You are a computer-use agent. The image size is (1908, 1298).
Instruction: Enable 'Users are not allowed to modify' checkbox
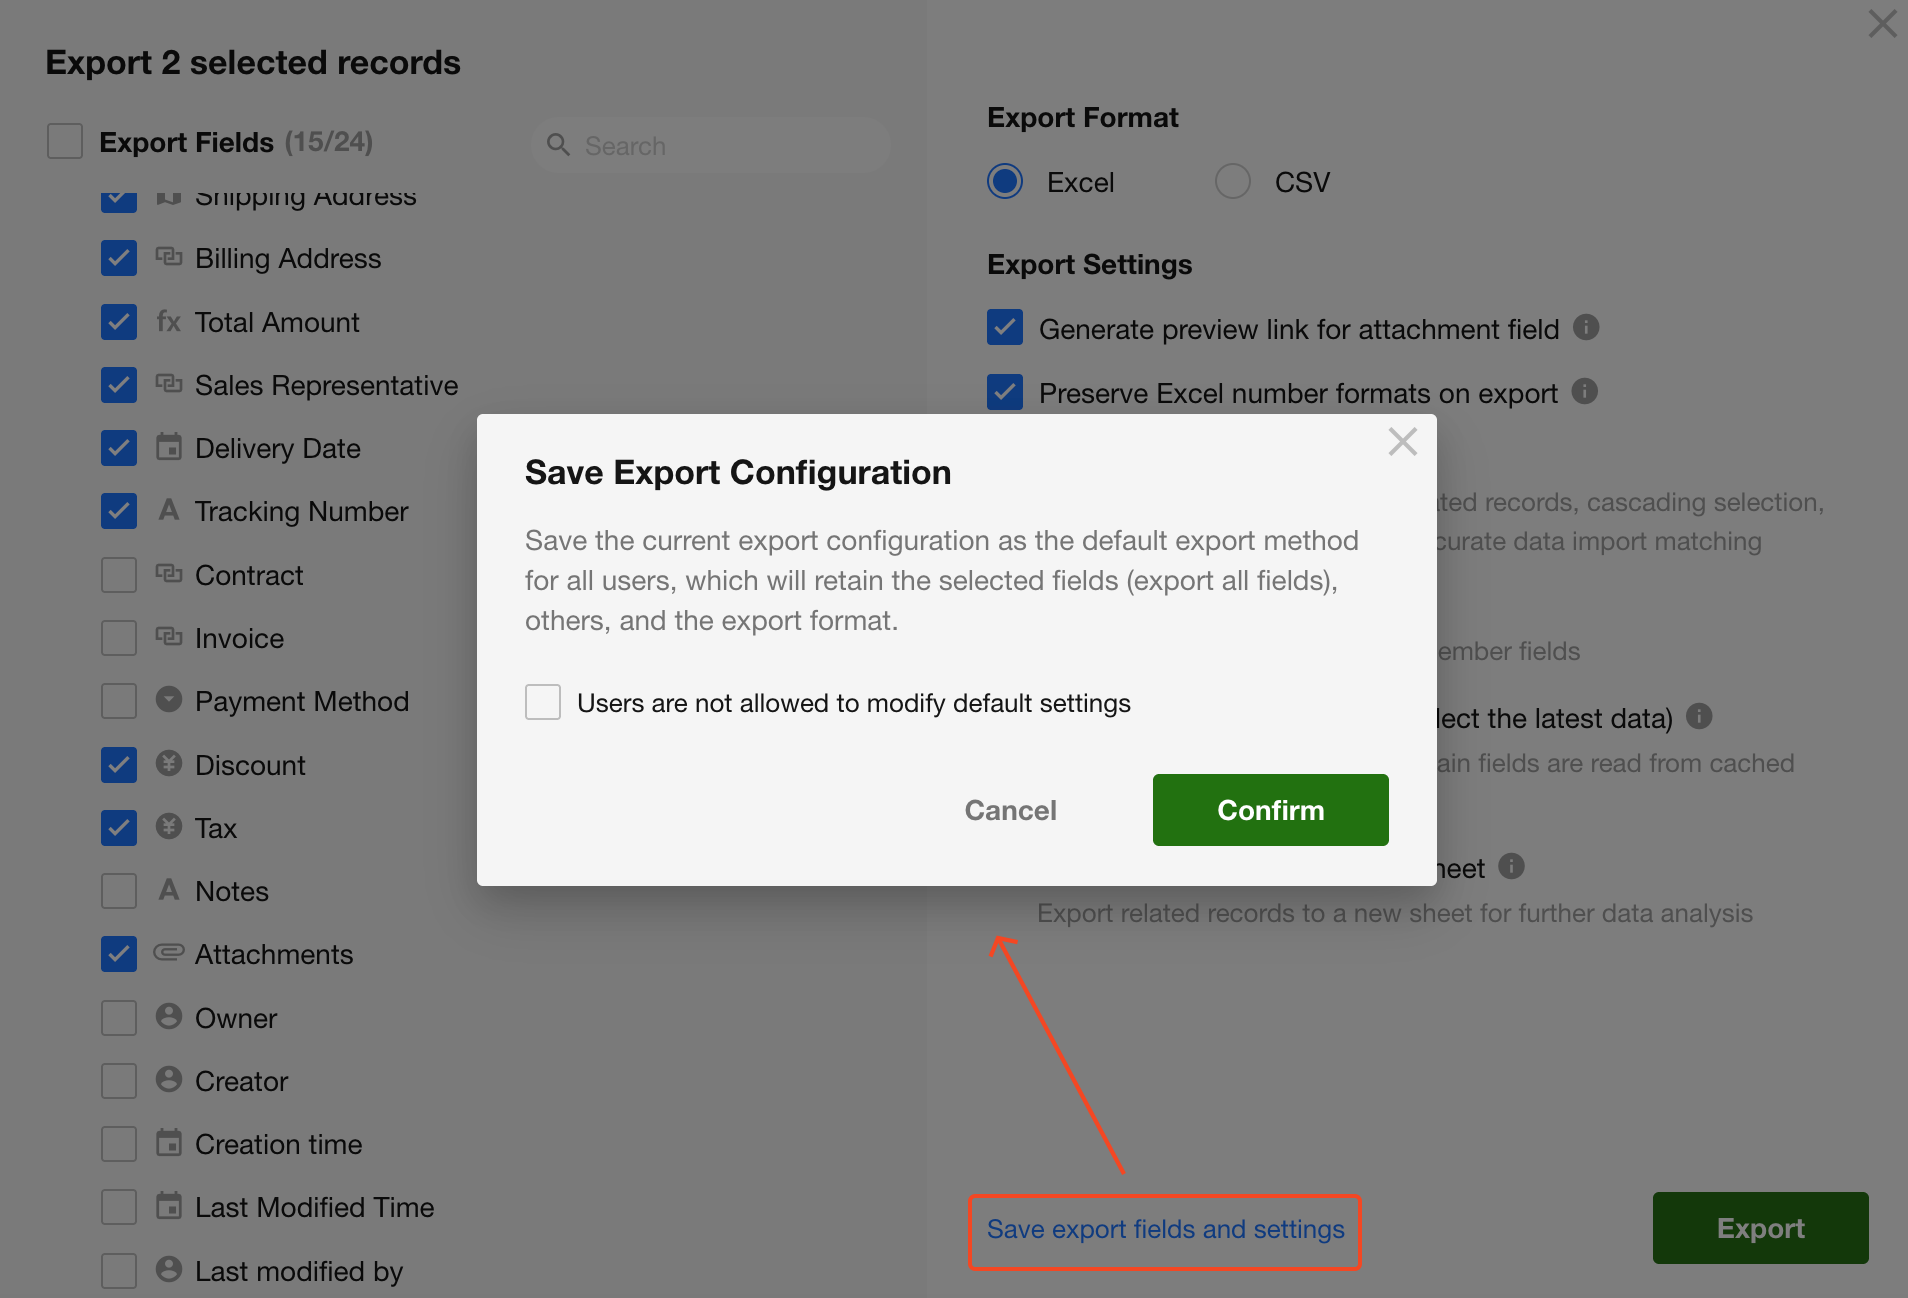543,702
